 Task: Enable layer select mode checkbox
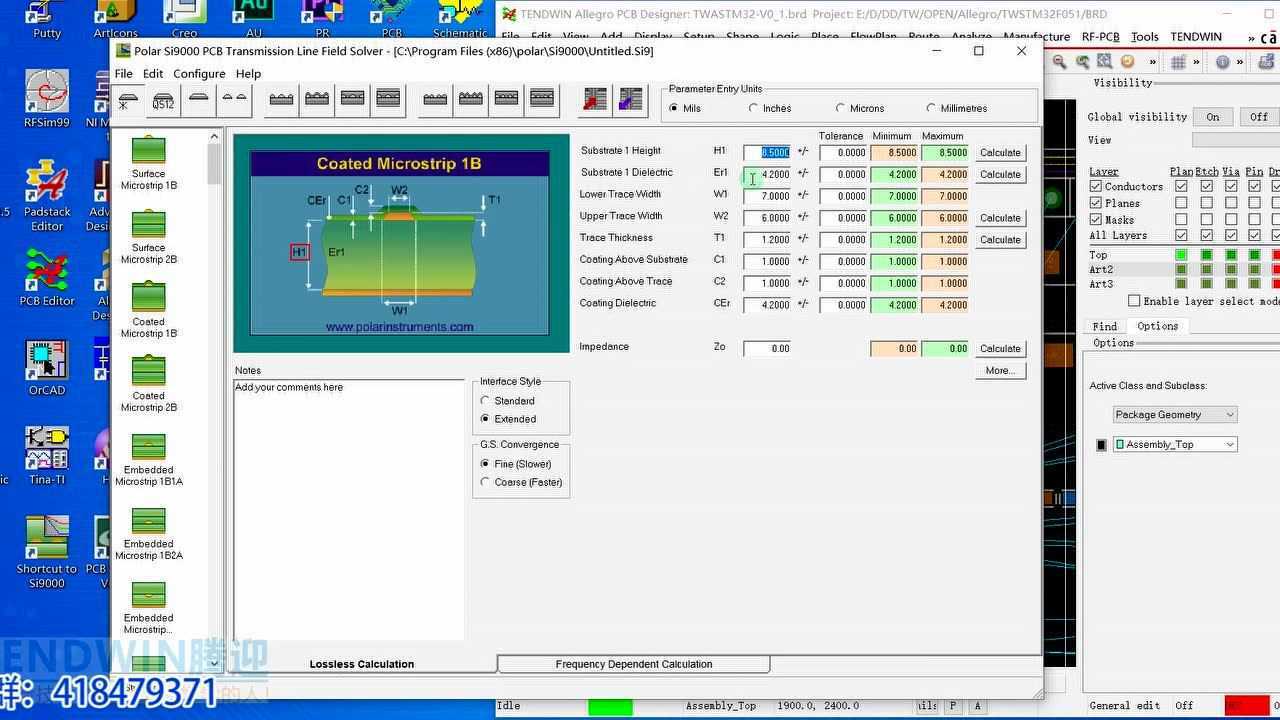[x=1134, y=301]
